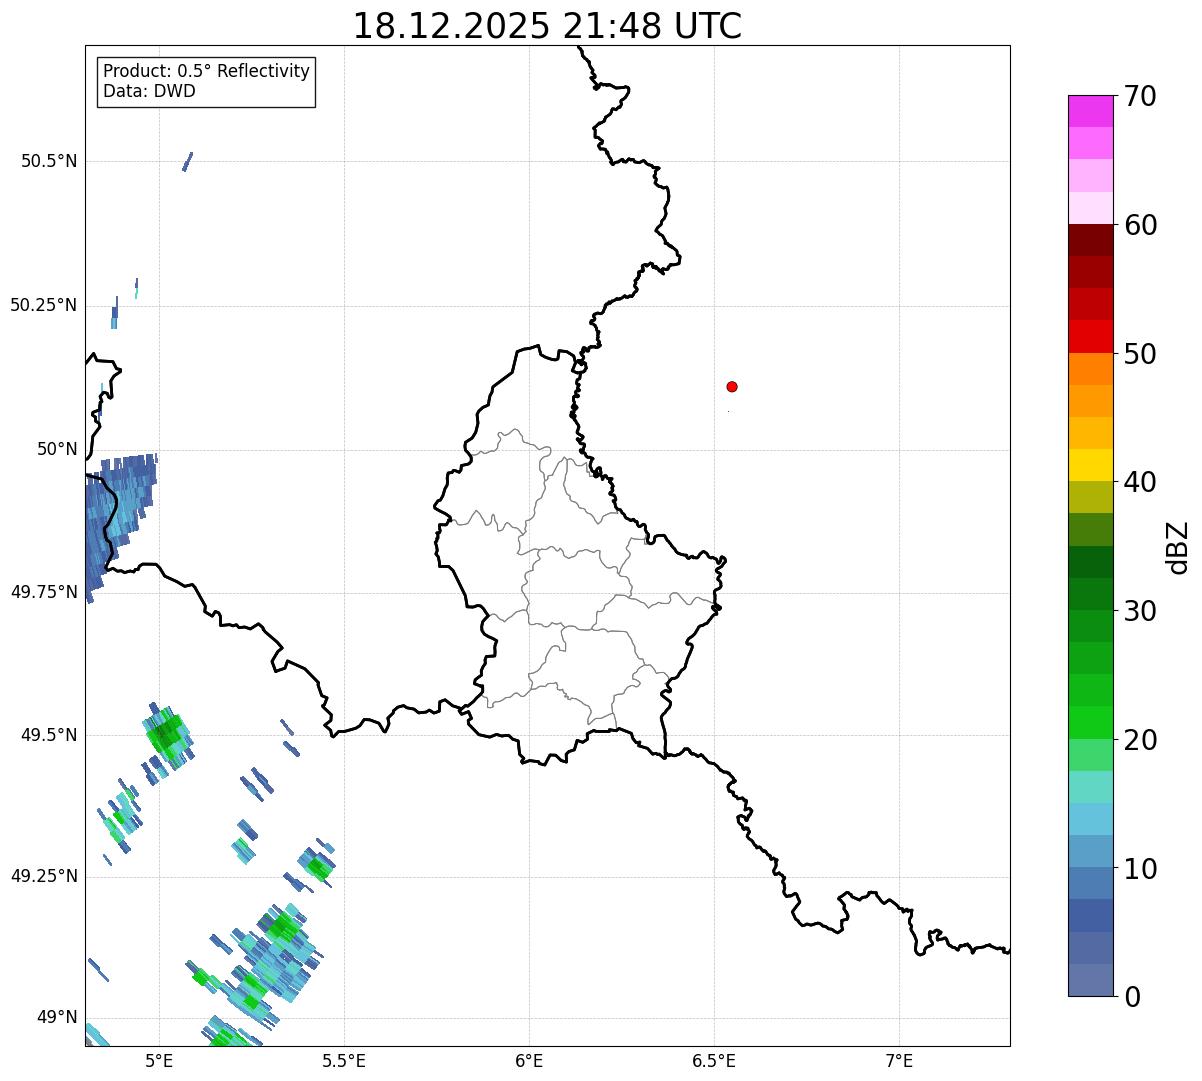Click the colorbar value 20
1202x1081 pixels.
coord(1140,740)
